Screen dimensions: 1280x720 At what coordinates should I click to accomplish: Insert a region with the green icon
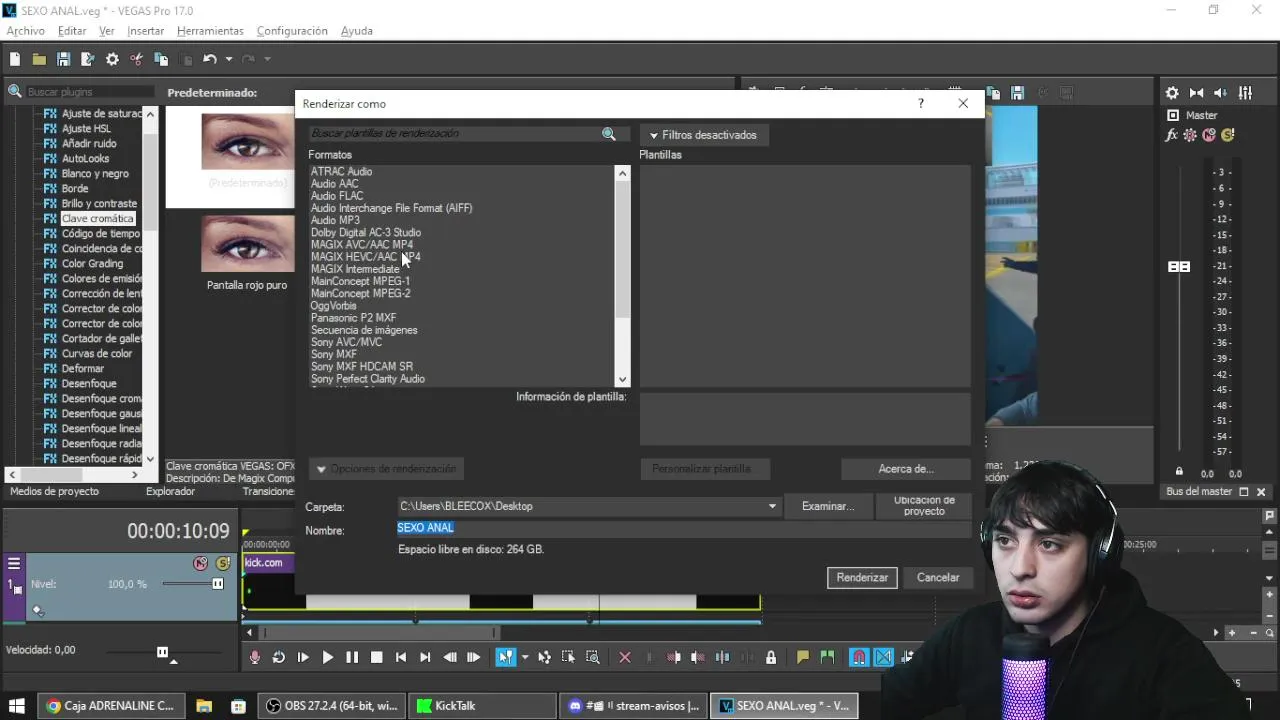(827, 657)
